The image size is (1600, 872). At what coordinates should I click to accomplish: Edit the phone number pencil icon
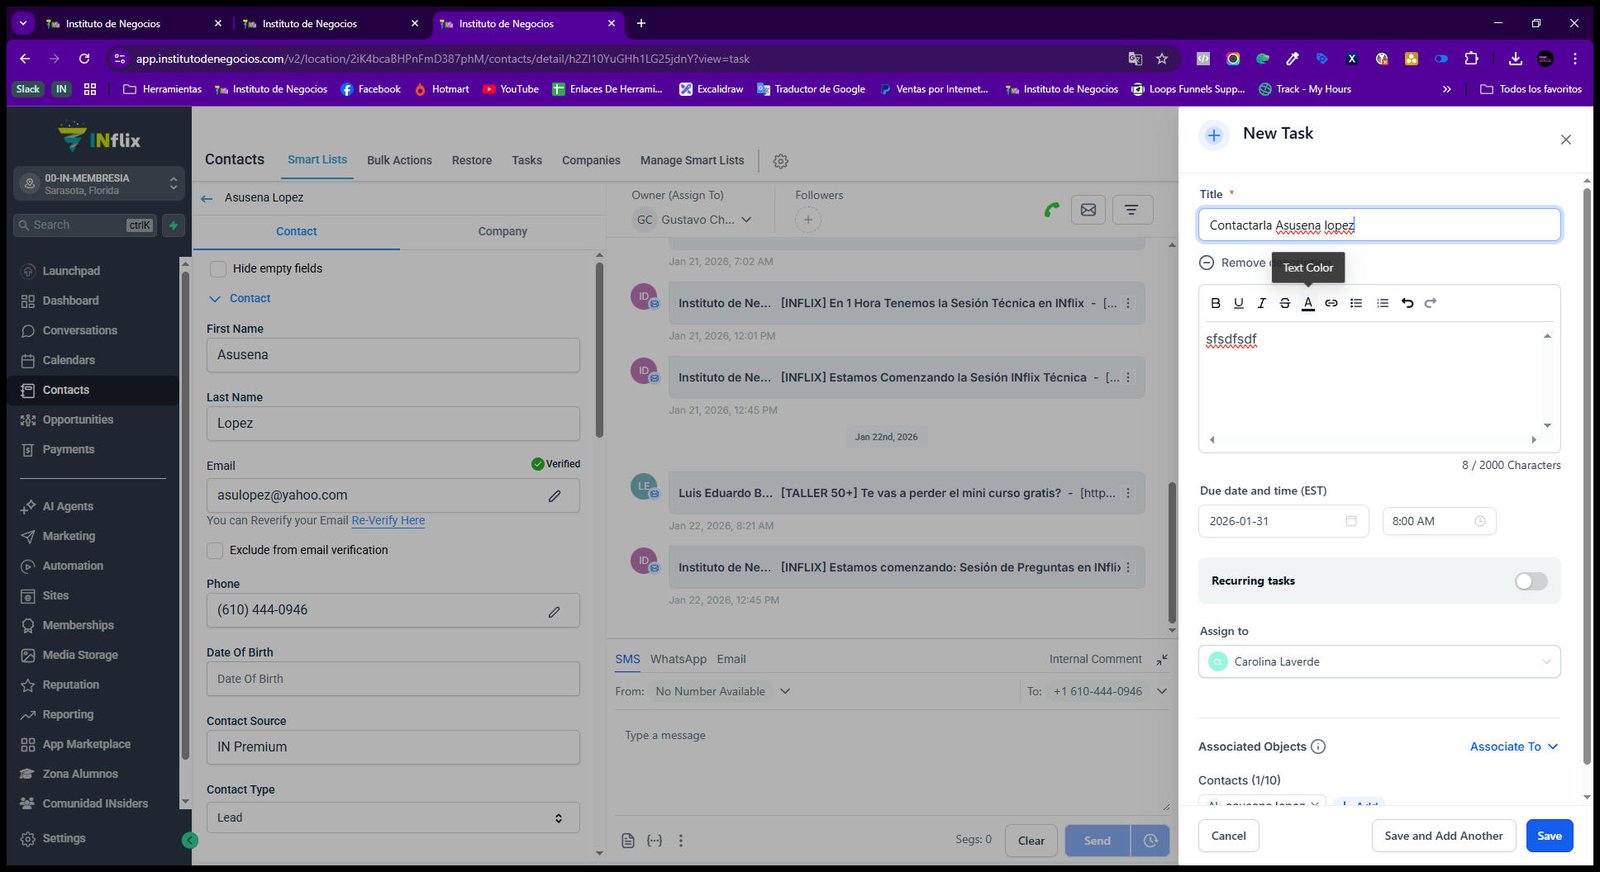point(554,611)
